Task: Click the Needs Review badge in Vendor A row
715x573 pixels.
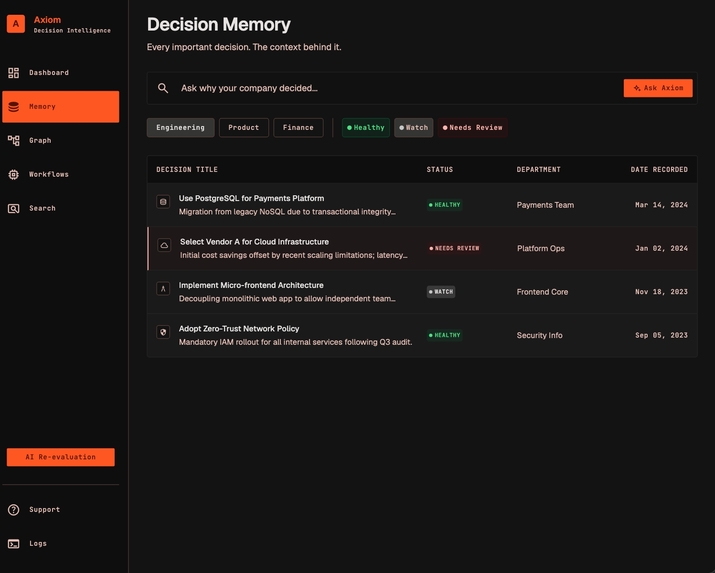Action: [454, 248]
